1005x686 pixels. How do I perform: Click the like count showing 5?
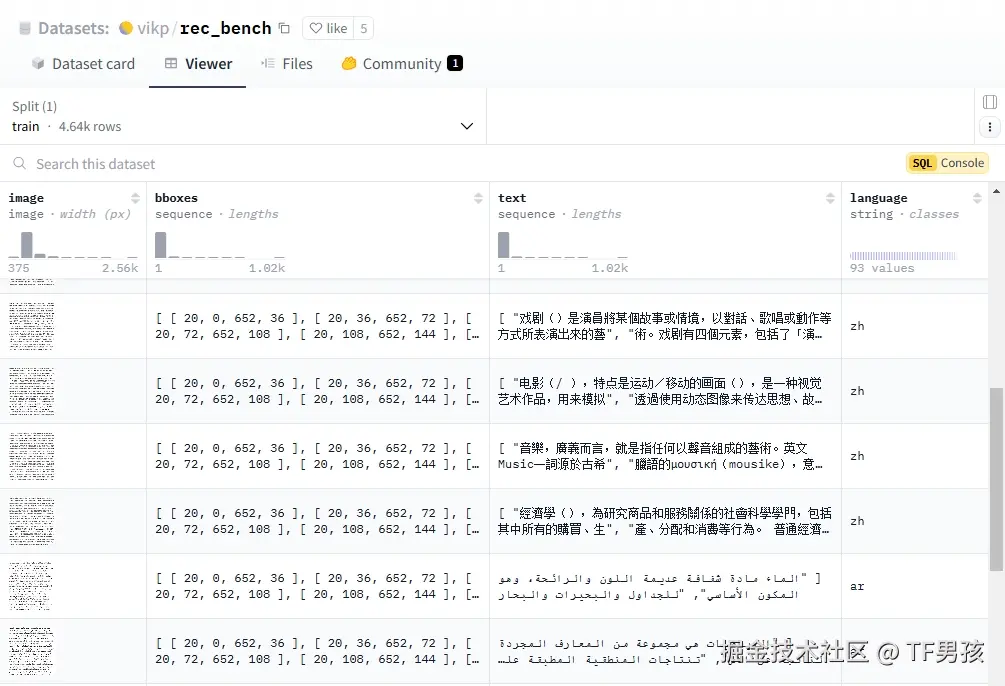click(x=364, y=27)
